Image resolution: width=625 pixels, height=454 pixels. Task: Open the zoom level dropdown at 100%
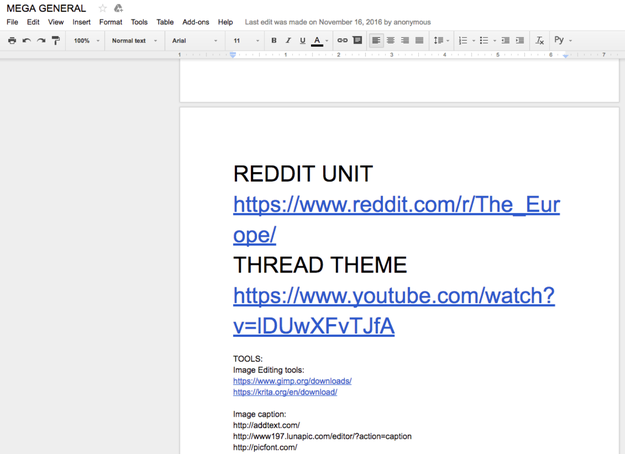click(x=86, y=41)
